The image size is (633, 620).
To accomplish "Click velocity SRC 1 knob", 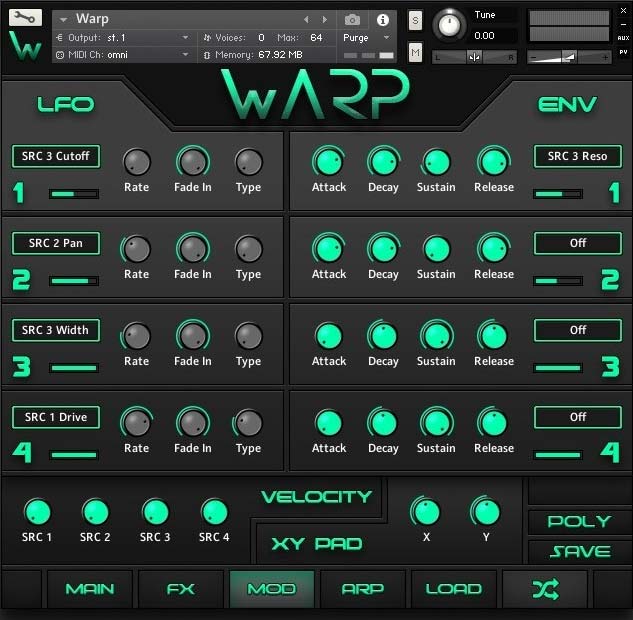I will click(38, 512).
